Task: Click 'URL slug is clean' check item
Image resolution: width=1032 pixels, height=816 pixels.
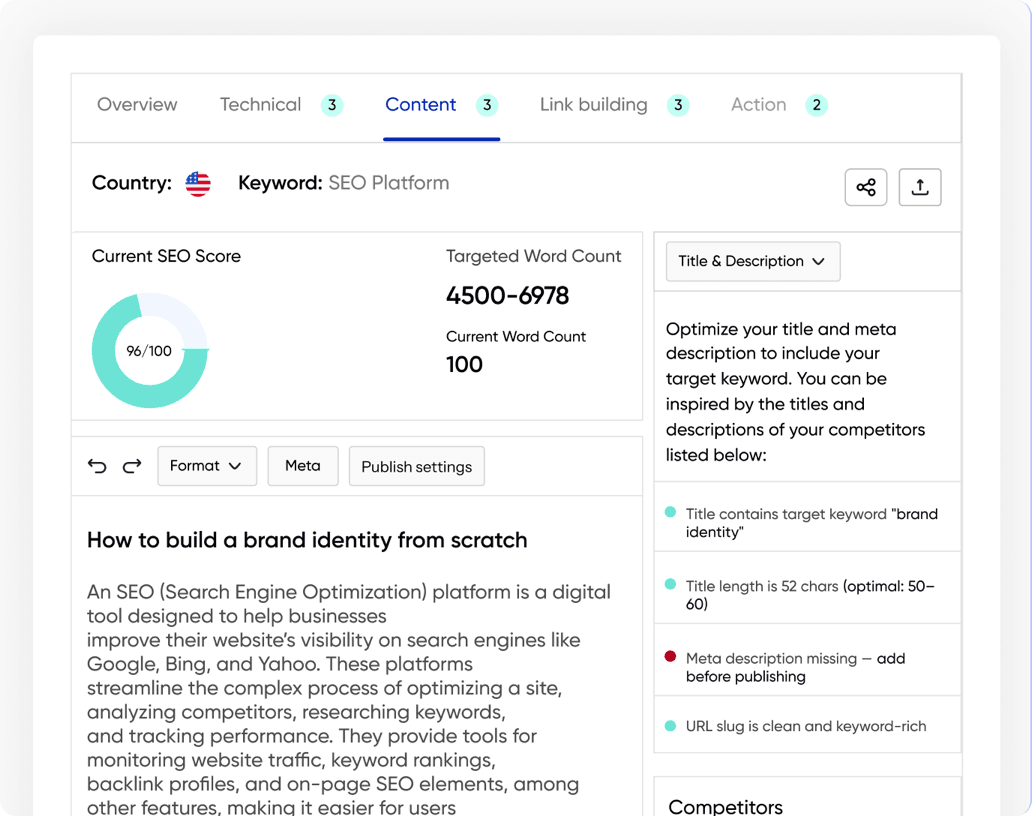Action: (808, 726)
